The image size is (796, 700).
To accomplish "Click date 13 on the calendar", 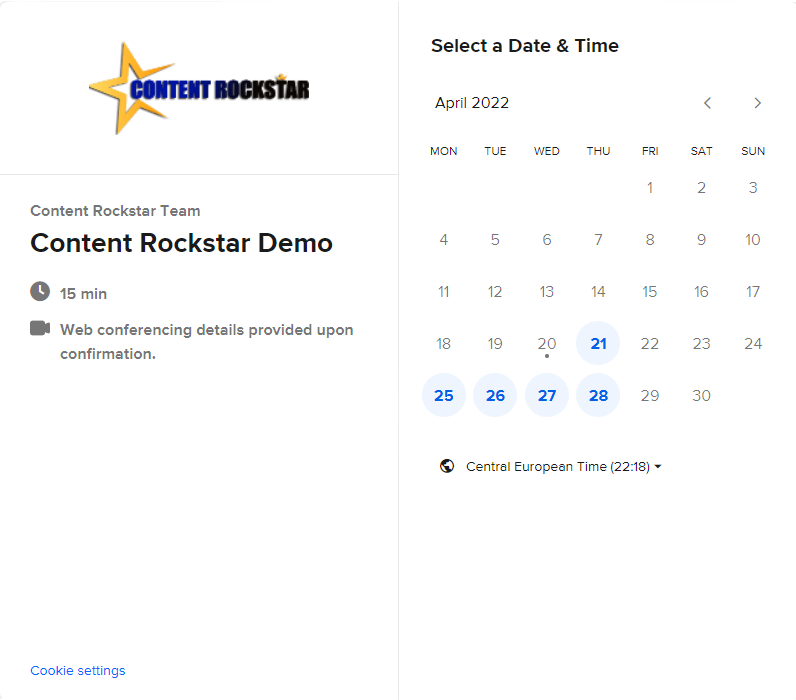I will pos(547,292).
